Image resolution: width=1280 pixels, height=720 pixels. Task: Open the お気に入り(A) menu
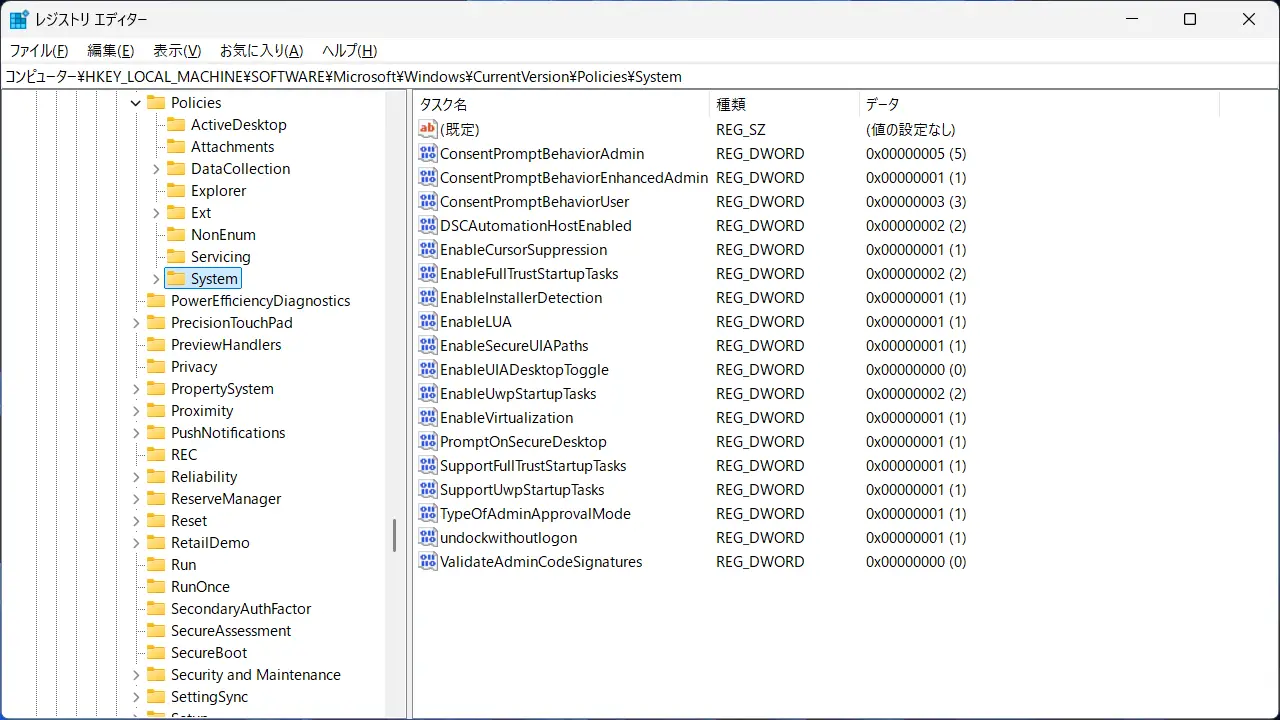262,51
